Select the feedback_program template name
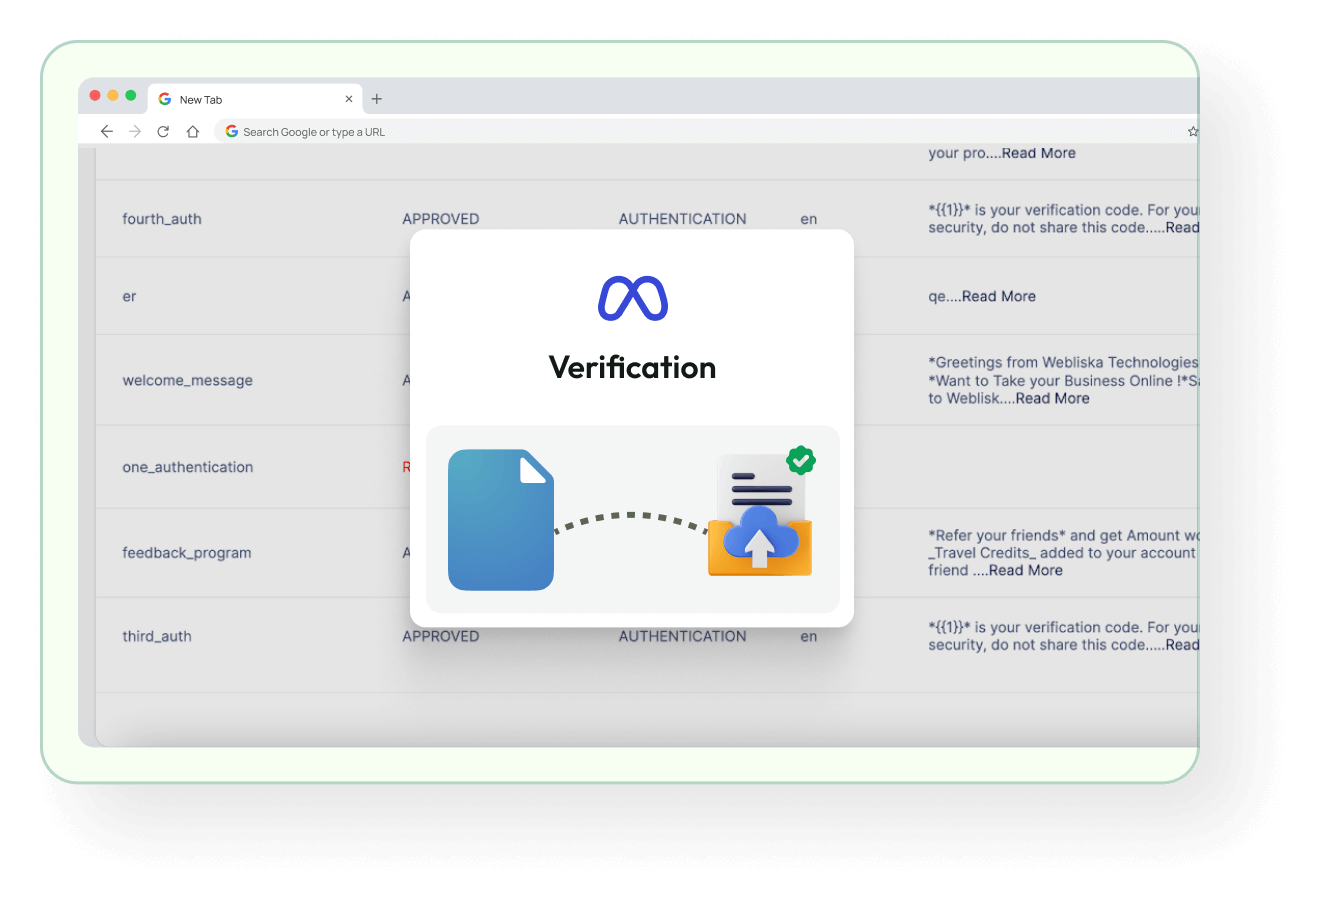 (x=187, y=553)
